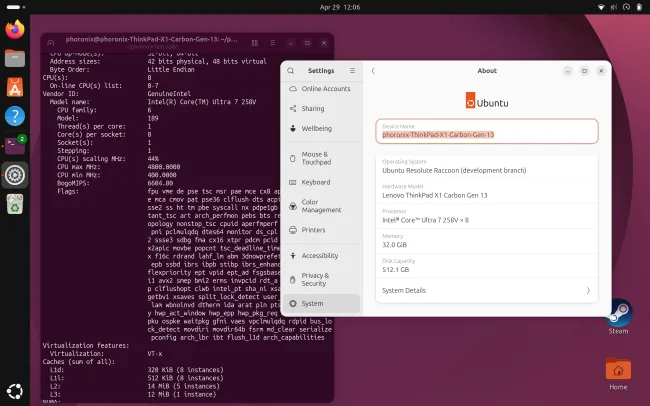650x406 pixels.
Task: Click the terminal split view icon
Action: click(x=255, y=43)
